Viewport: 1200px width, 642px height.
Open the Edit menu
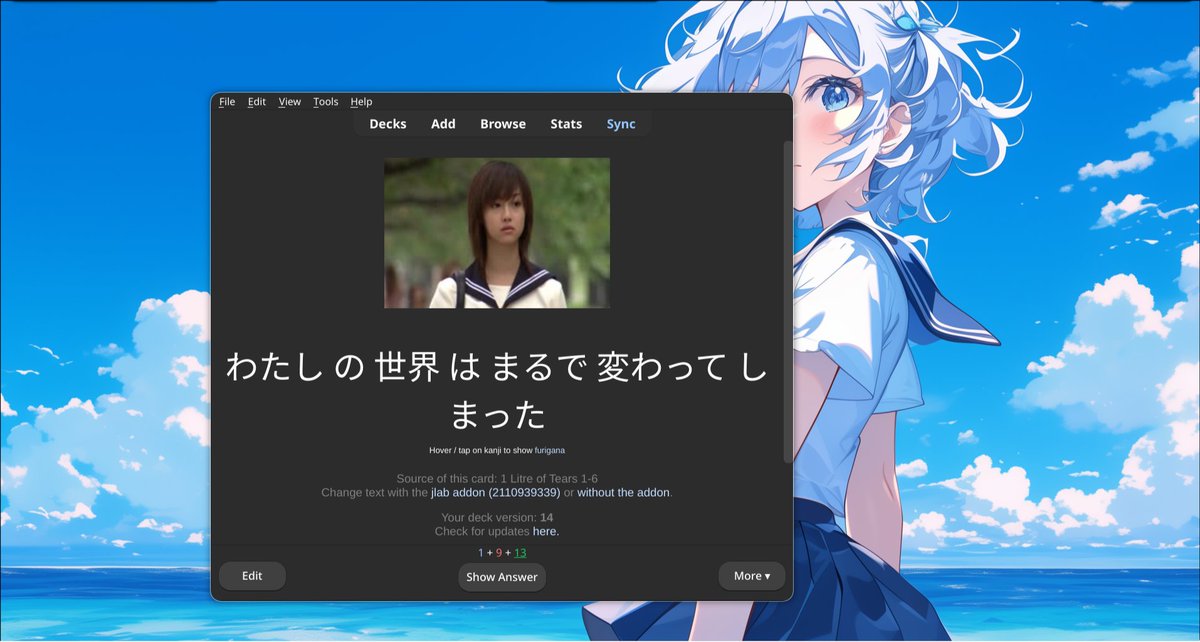[x=257, y=102]
